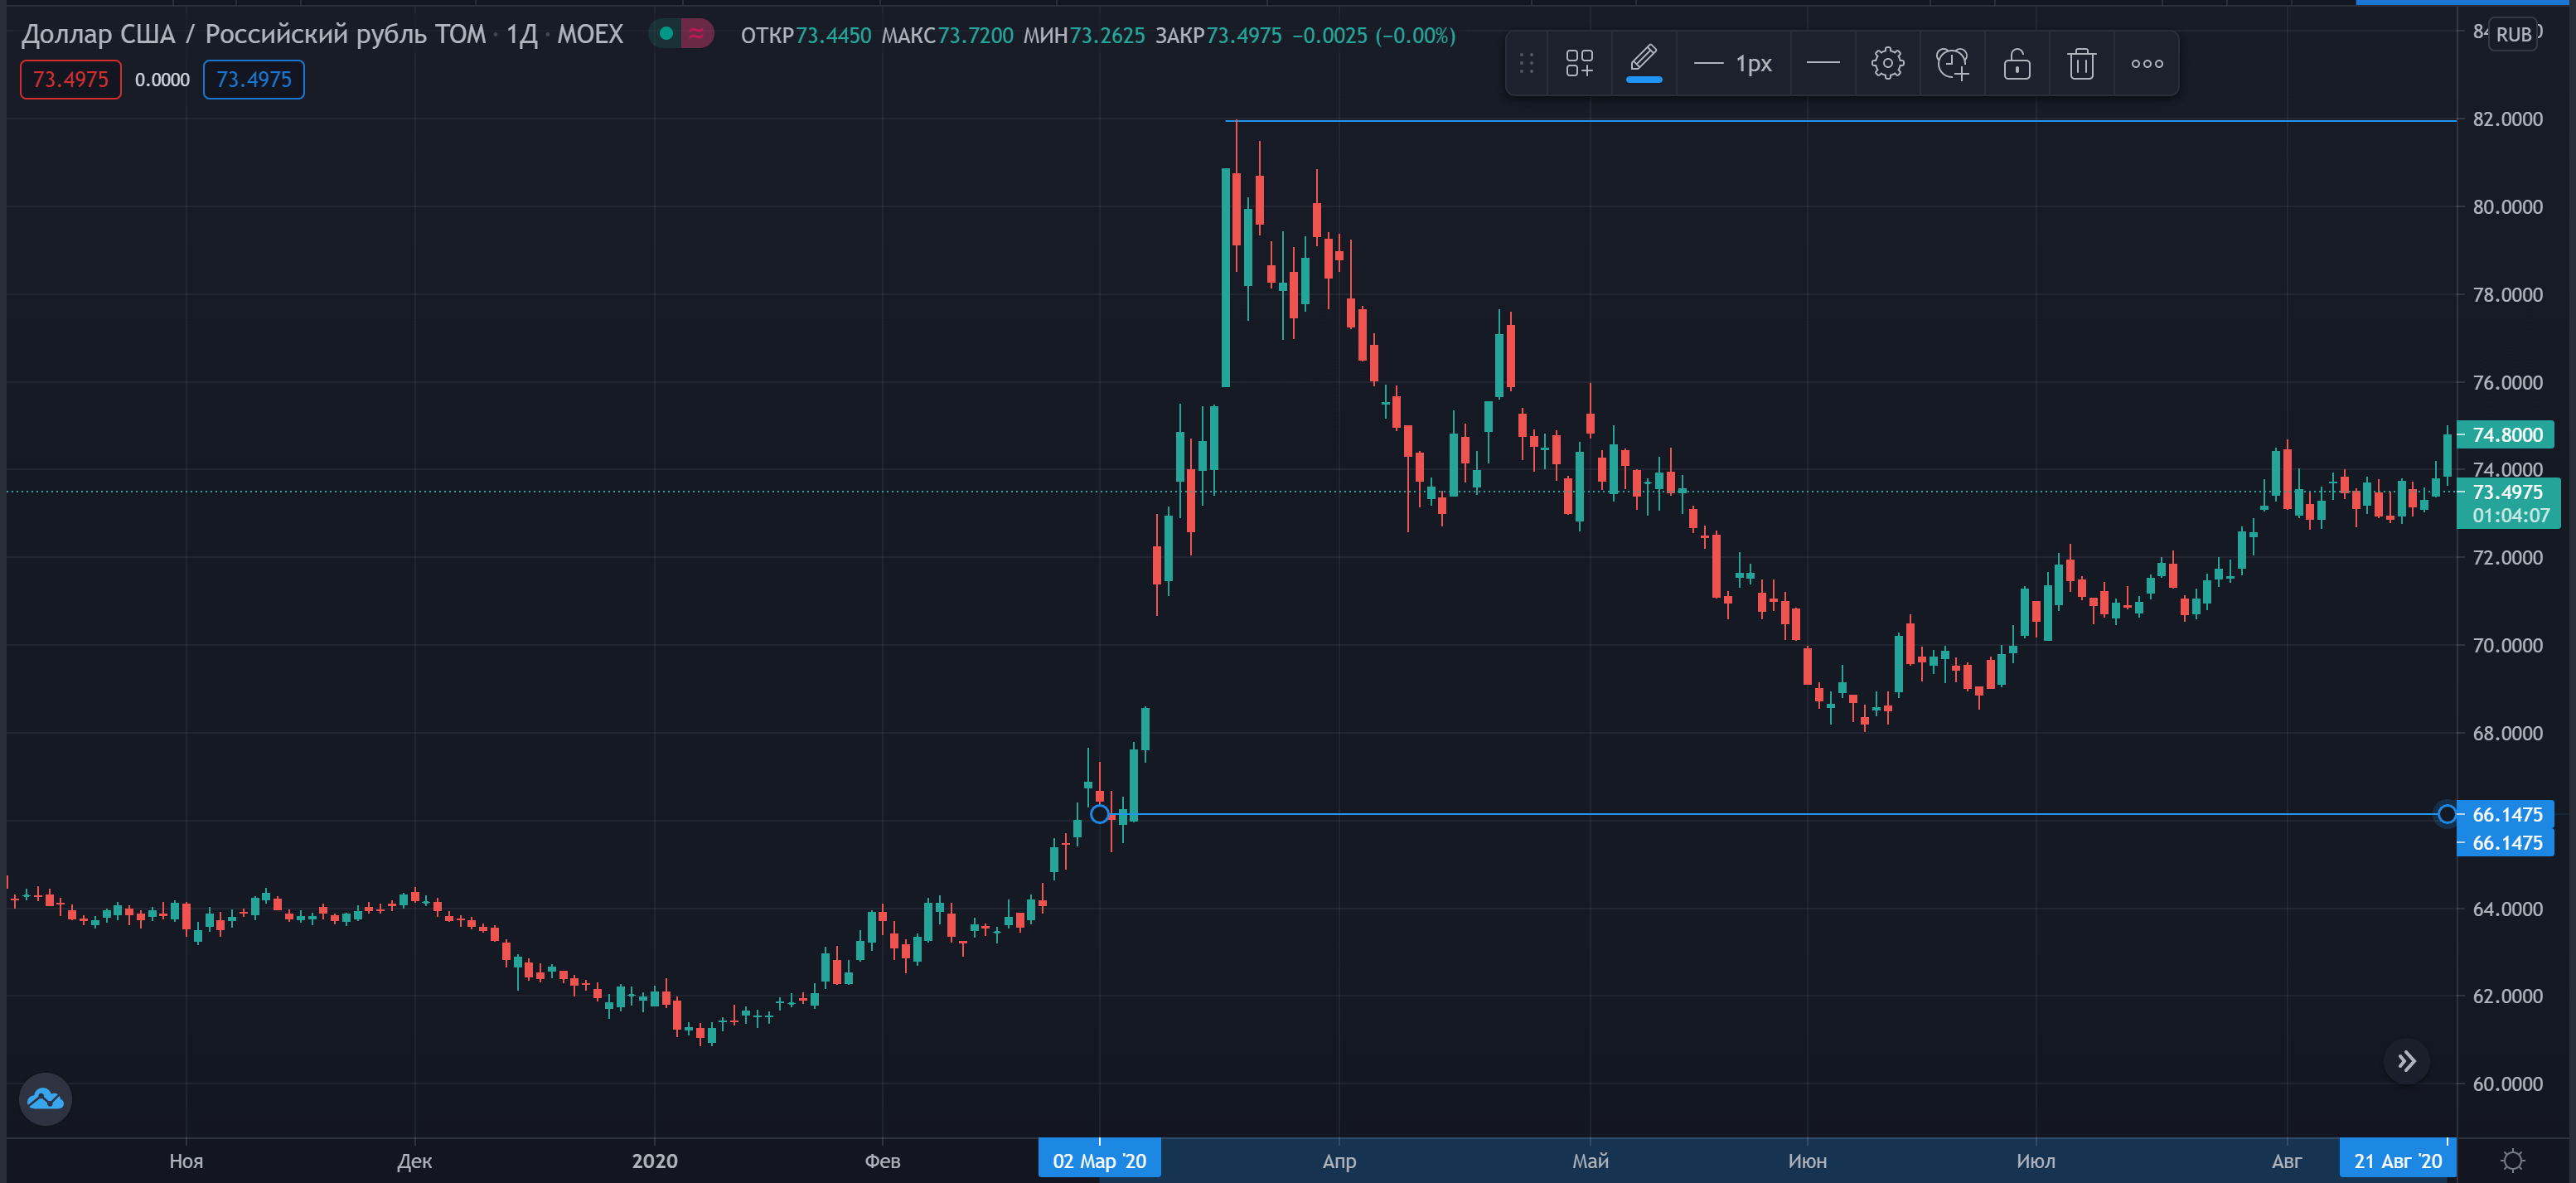Click the Апр label on the time axis
The height and width of the screenshot is (1183, 2576).
coord(1339,1161)
